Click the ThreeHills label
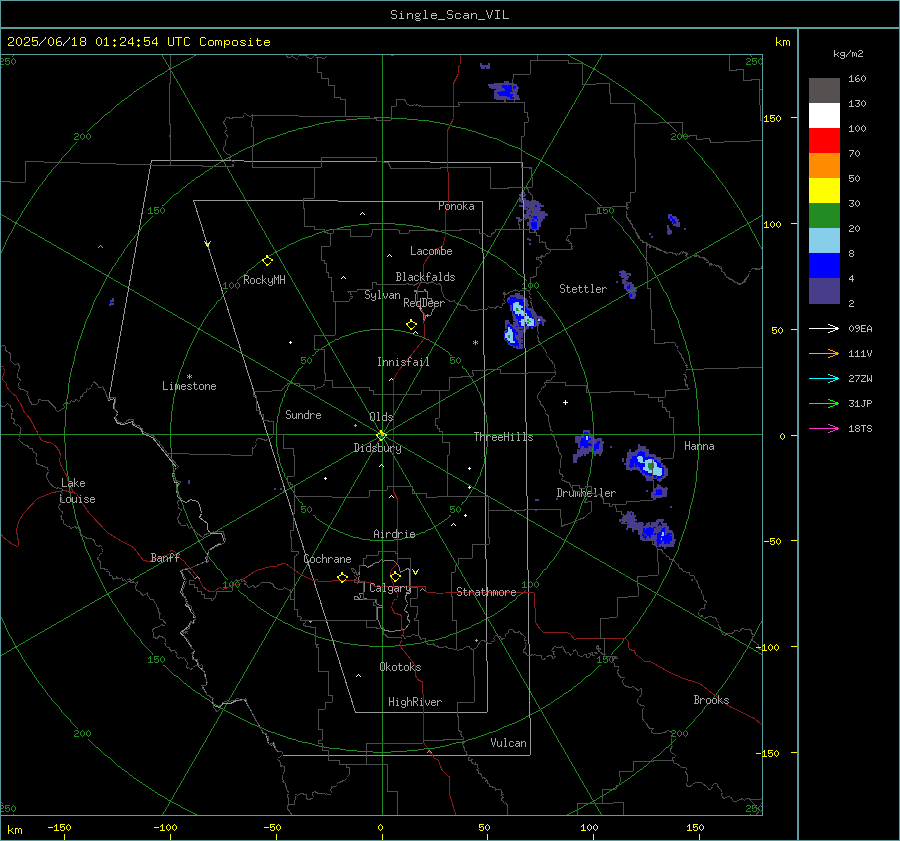The image size is (900, 841). point(503,437)
